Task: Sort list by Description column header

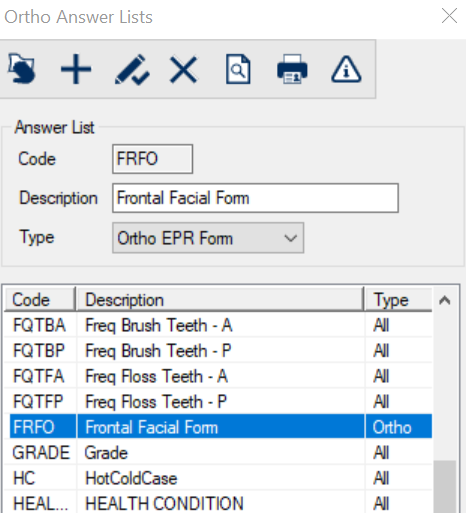Action: [220, 300]
